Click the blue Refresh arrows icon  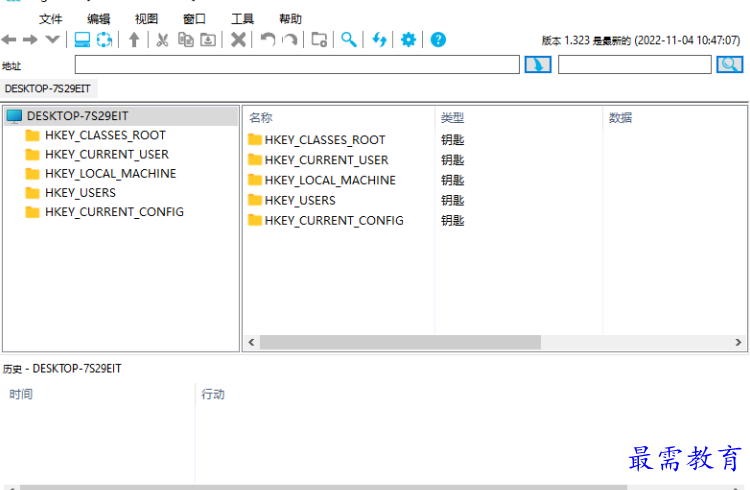[x=379, y=40]
